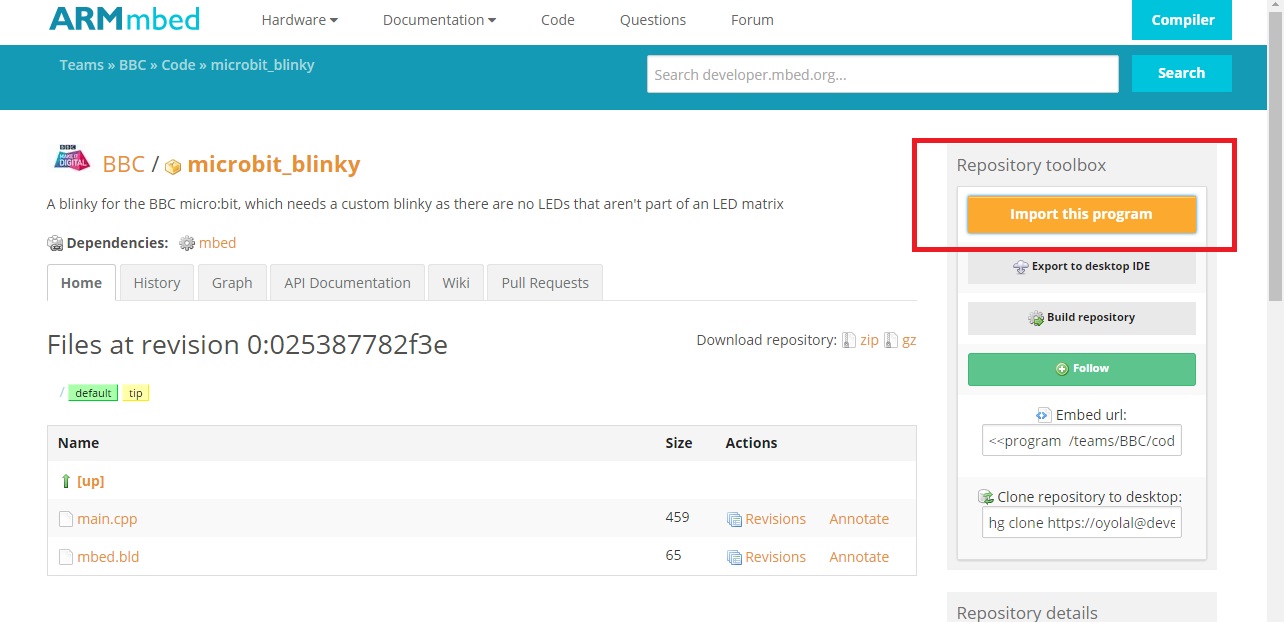Click the package icon beside microbit_blinky
Image resolution: width=1284 pixels, height=622 pixels.
[x=173, y=167]
